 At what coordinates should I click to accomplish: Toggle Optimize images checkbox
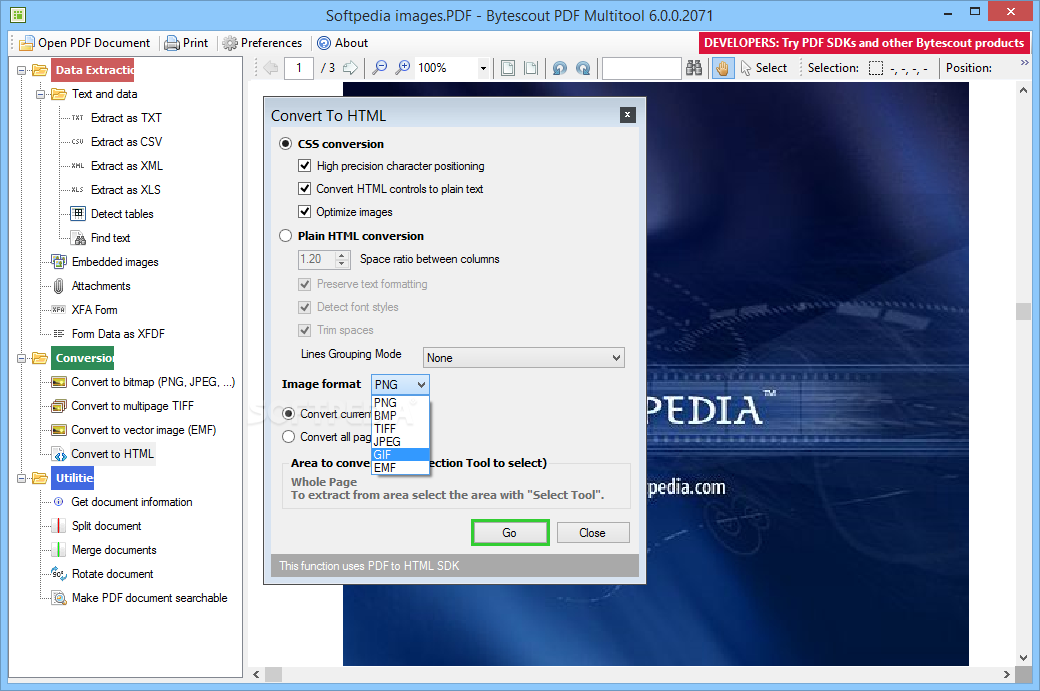304,212
